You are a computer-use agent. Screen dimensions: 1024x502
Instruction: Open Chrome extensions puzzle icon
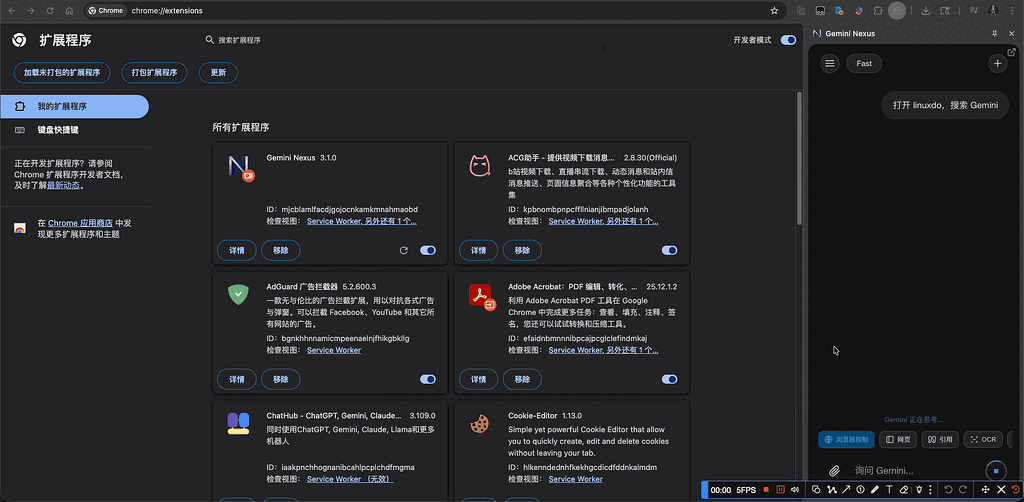(x=878, y=10)
